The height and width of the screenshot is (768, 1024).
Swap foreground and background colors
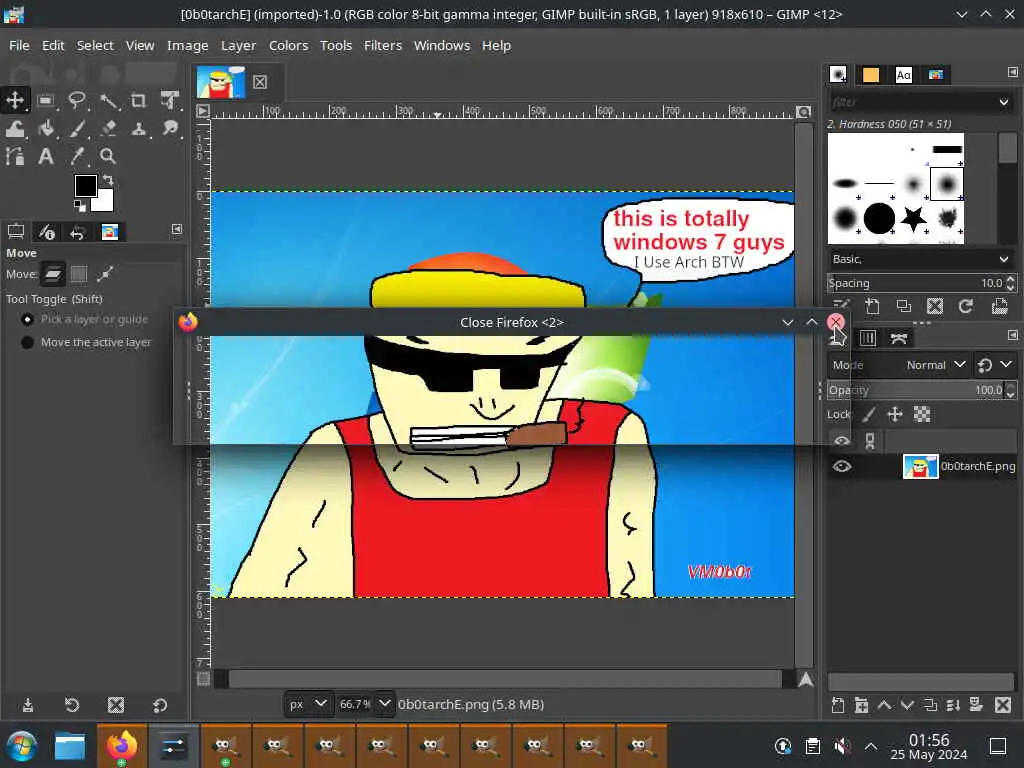tap(108, 181)
